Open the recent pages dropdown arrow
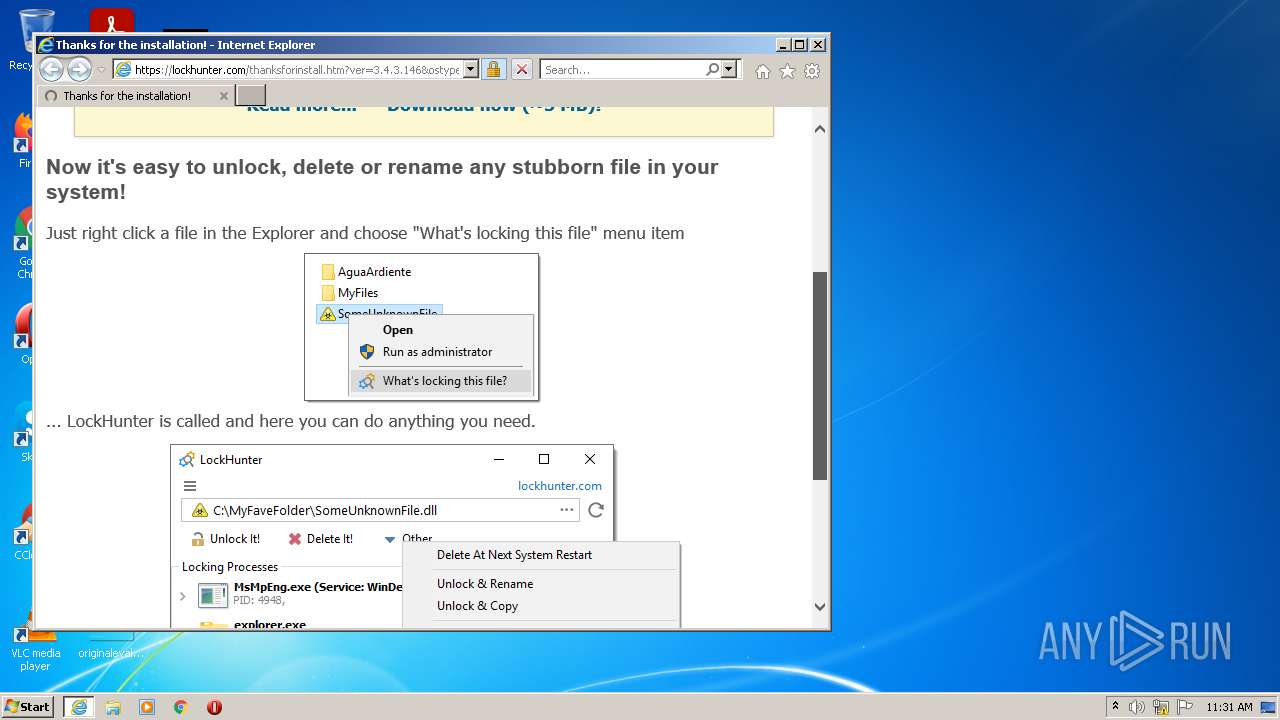1280x720 pixels. tap(101, 70)
